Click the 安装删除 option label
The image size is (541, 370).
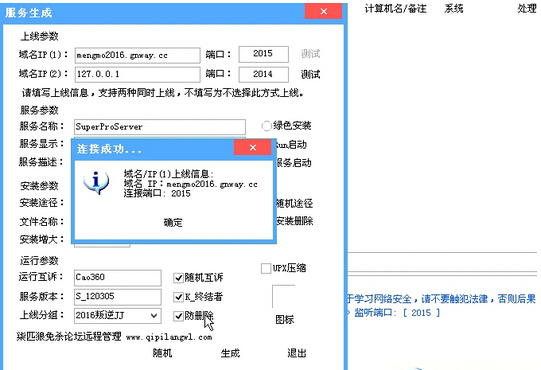pos(294,221)
